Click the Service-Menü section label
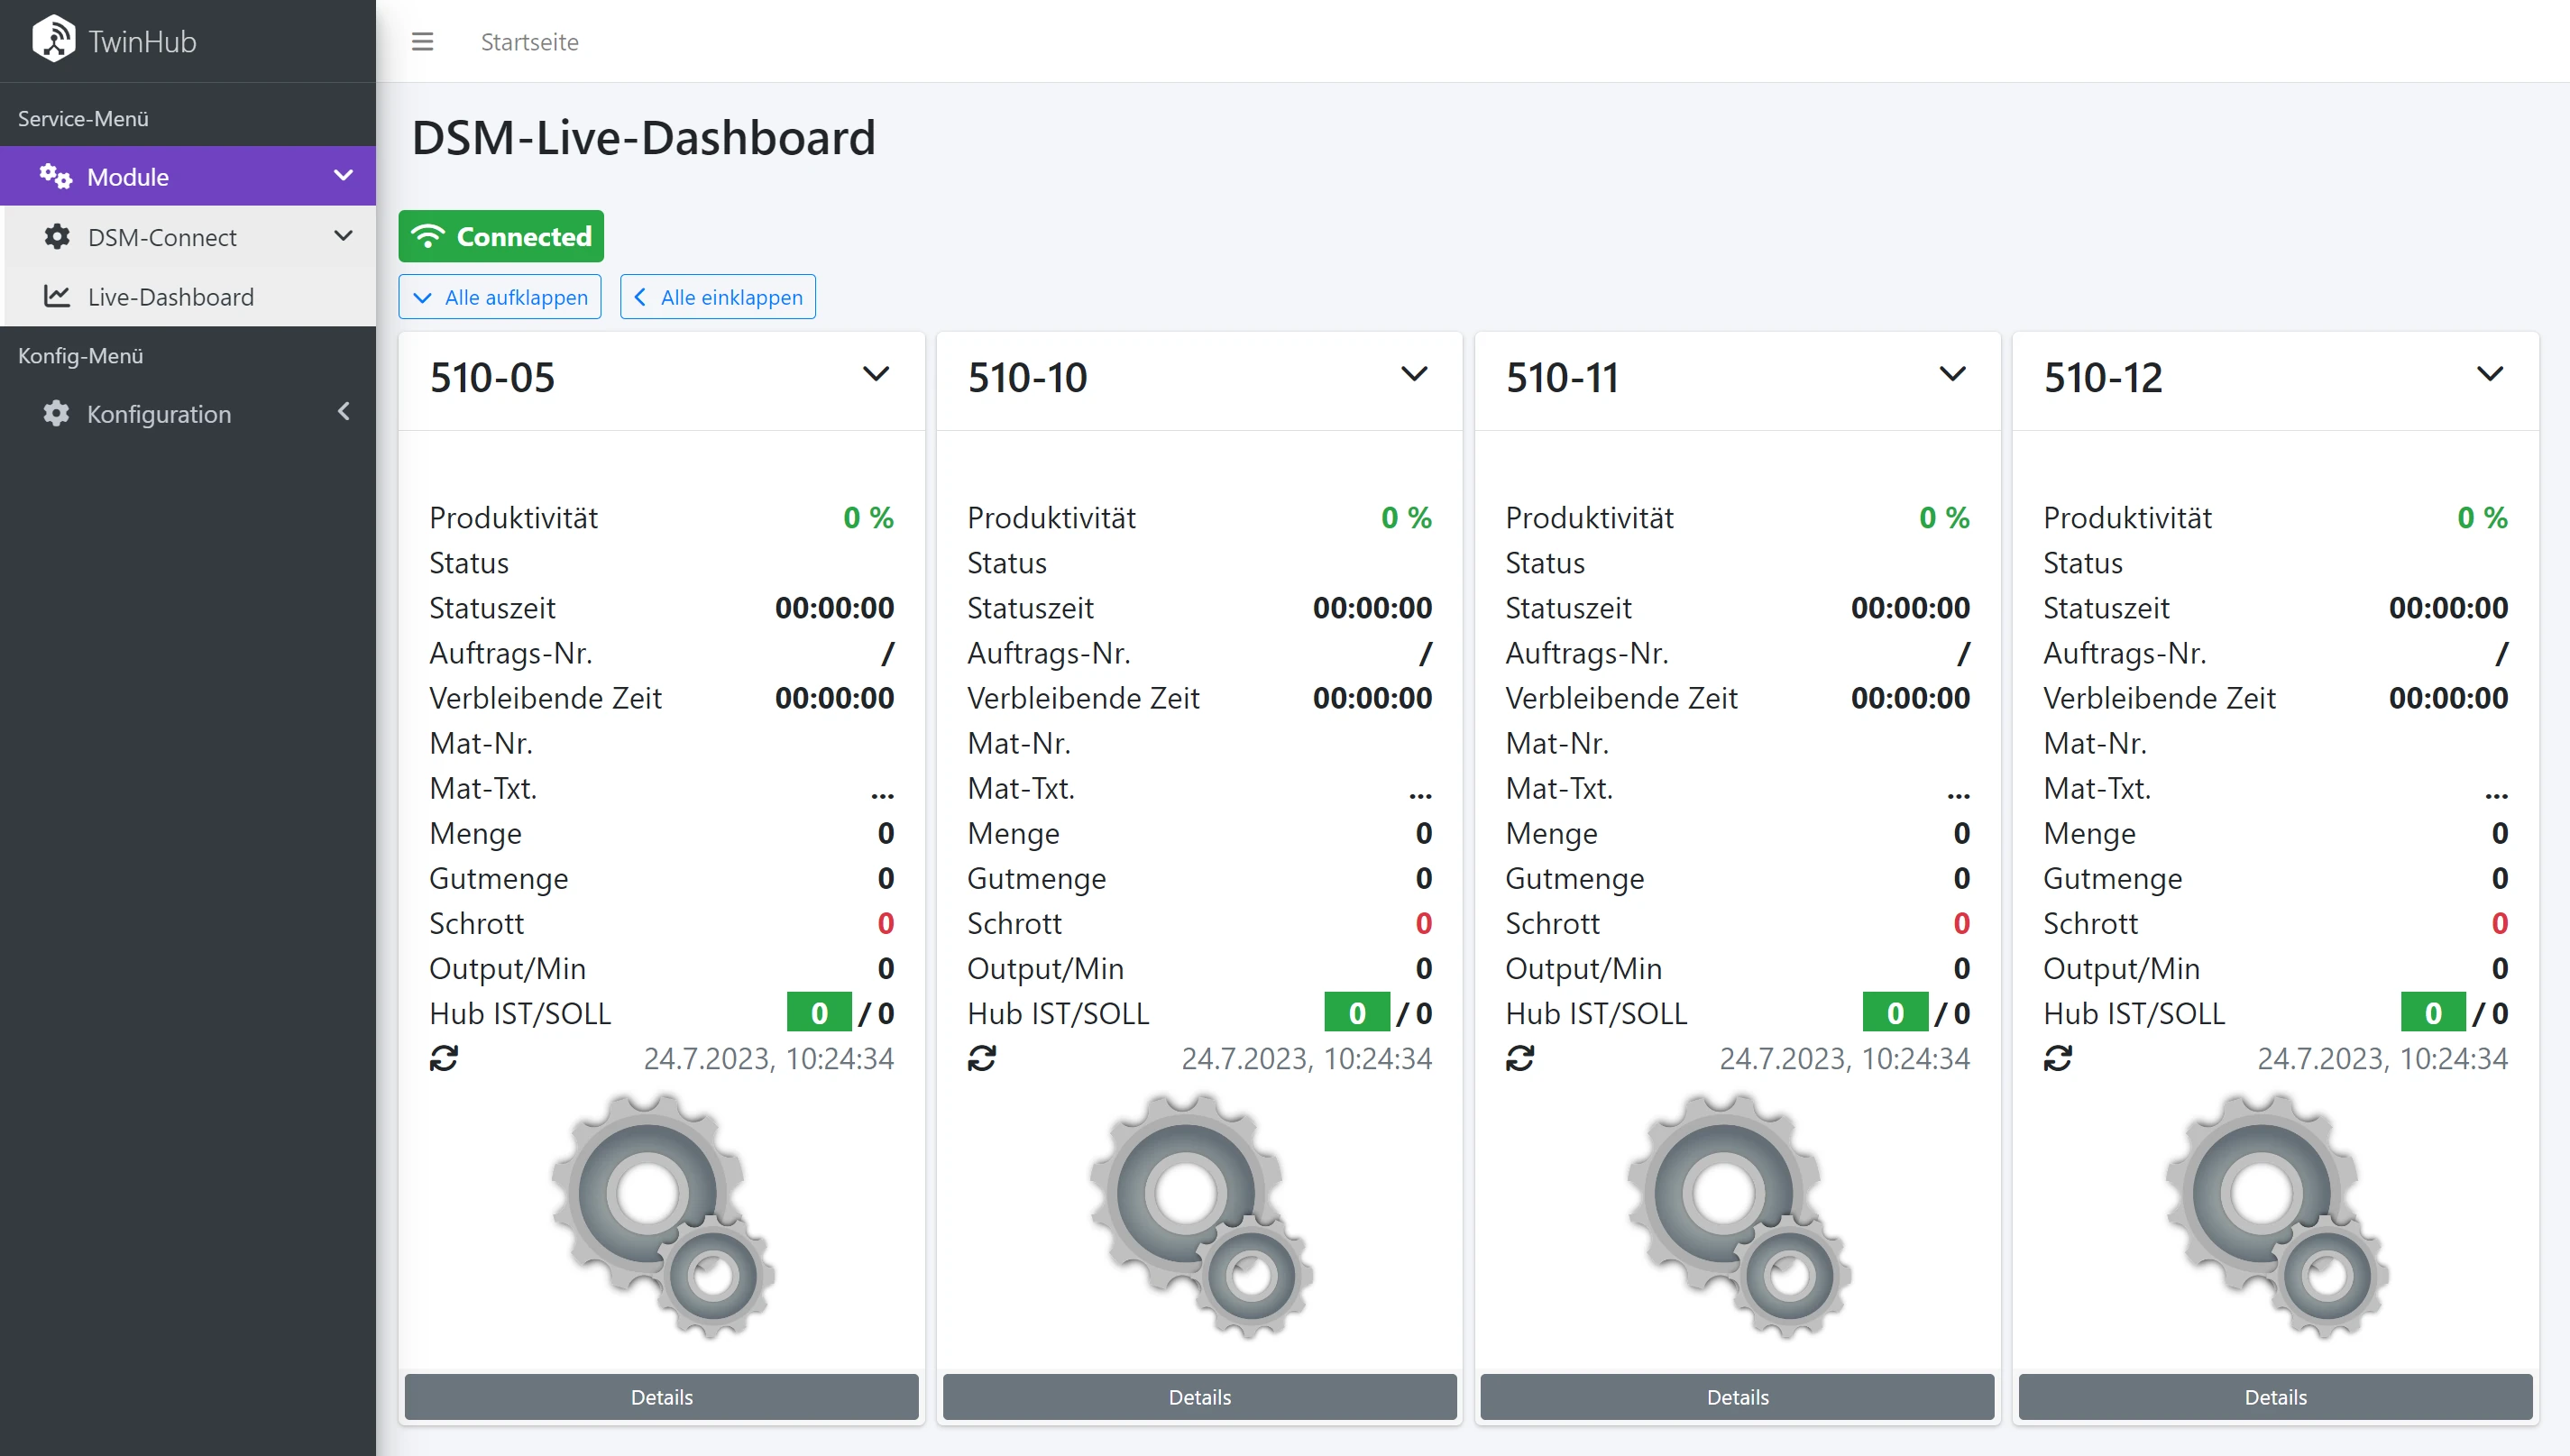The height and width of the screenshot is (1456, 2570). (x=83, y=119)
